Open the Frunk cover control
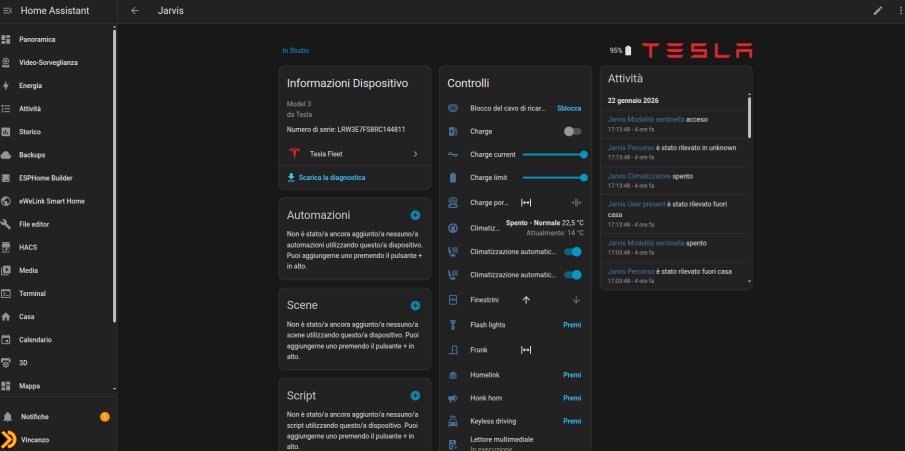The width and height of the screenshot is (905, 451). (526, 350)
